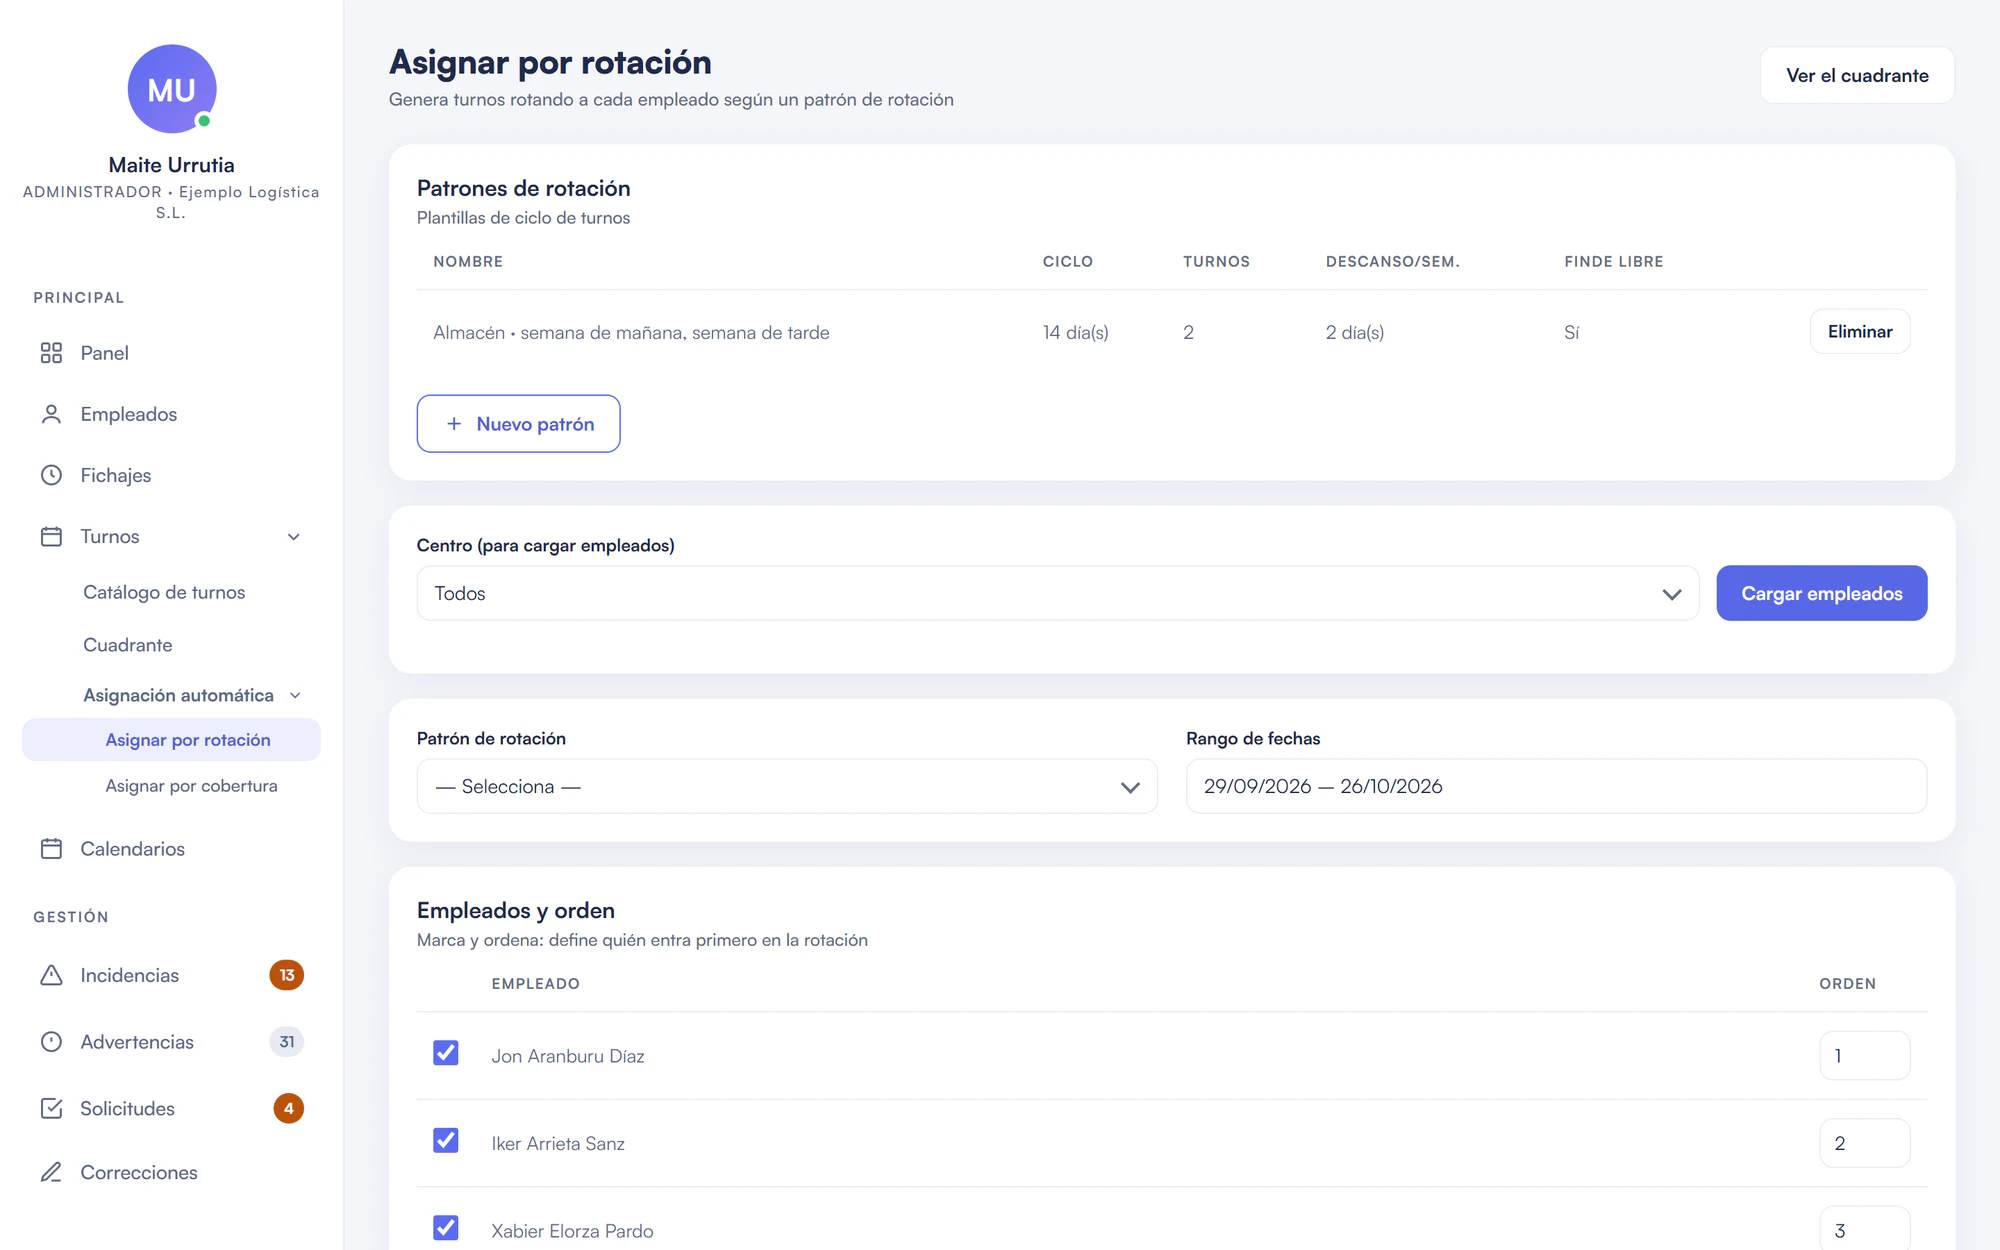2000x1250 pixels.
Task: Uncheck the Iker Arrieta Sanz checkbox
Action: click(x=446, y=1140)
